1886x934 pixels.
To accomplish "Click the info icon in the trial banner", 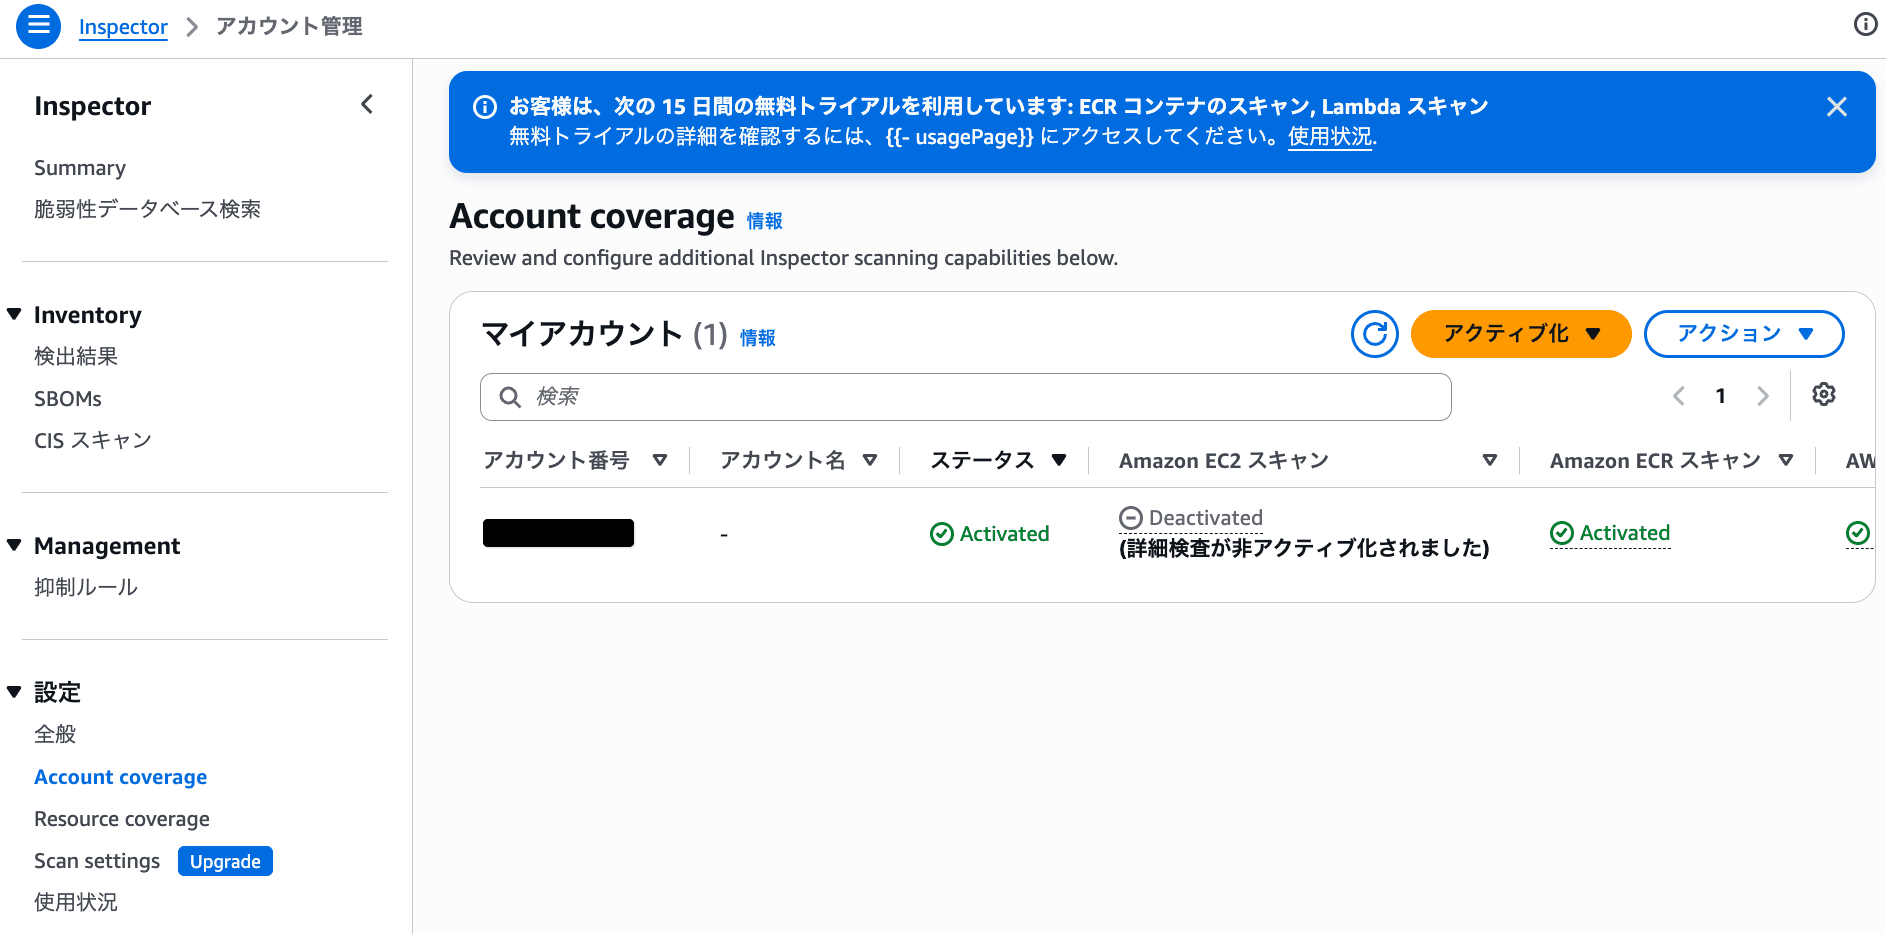I will 485,107.
